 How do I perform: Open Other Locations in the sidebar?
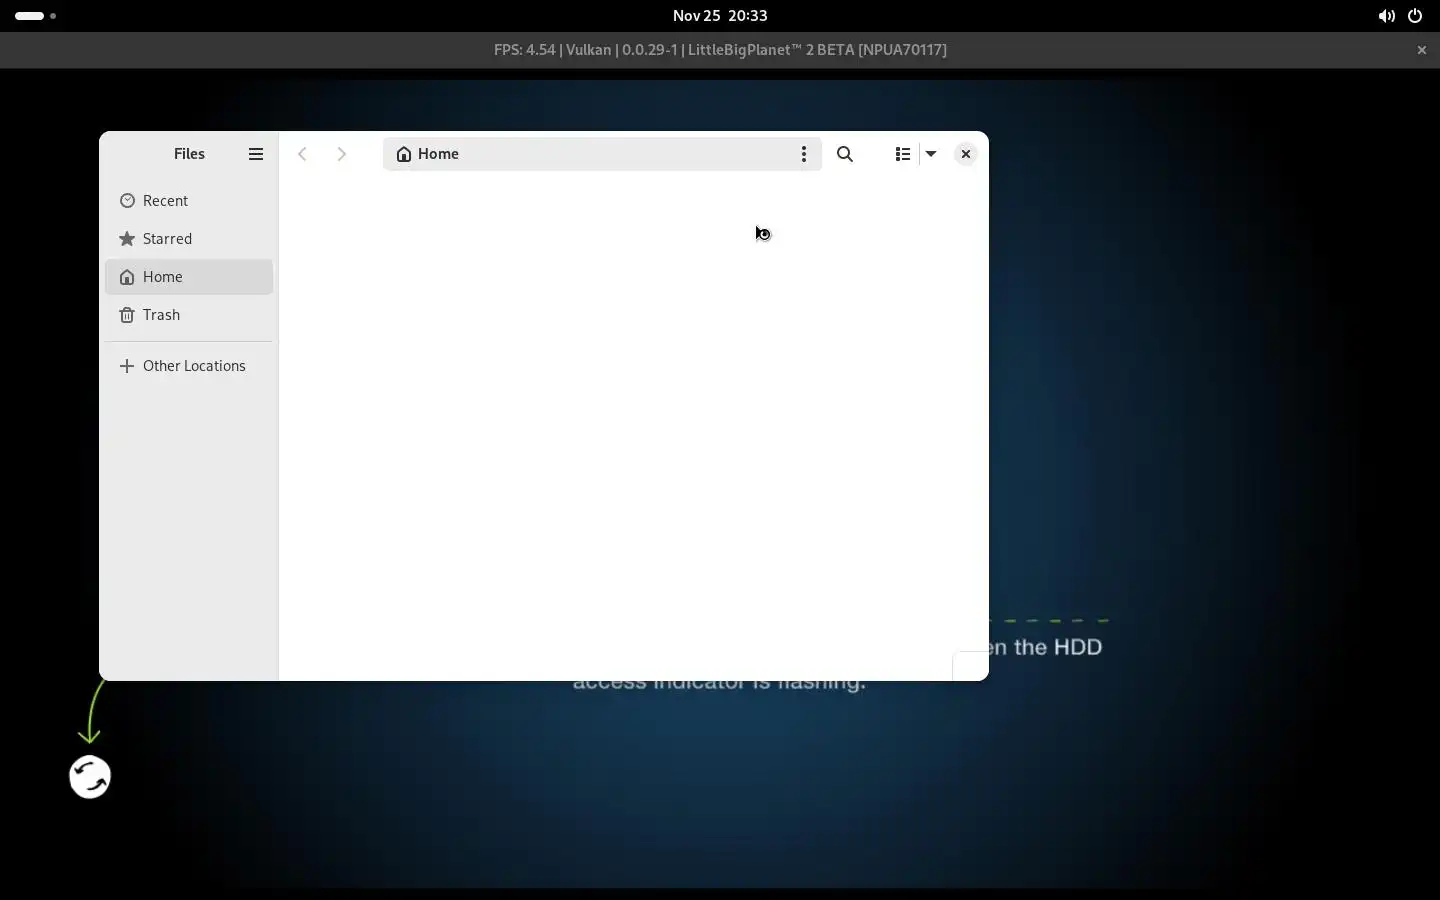(189, 366)
